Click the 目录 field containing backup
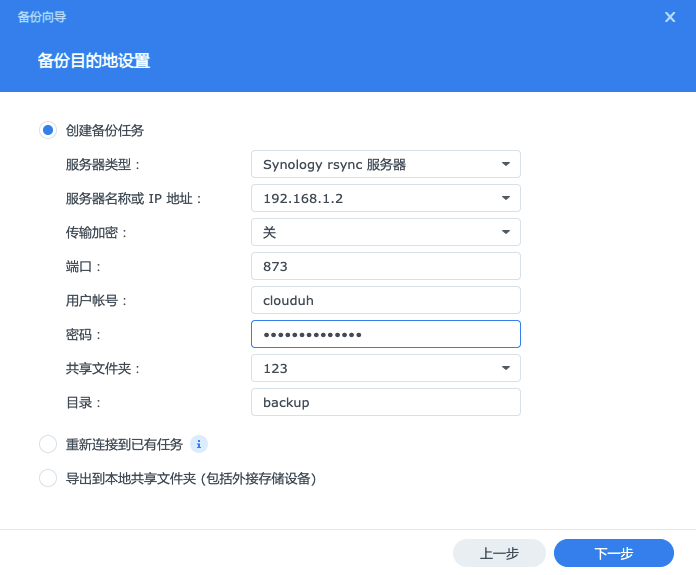This screenshot has width=696, height=575. click(x=385, y=402)
